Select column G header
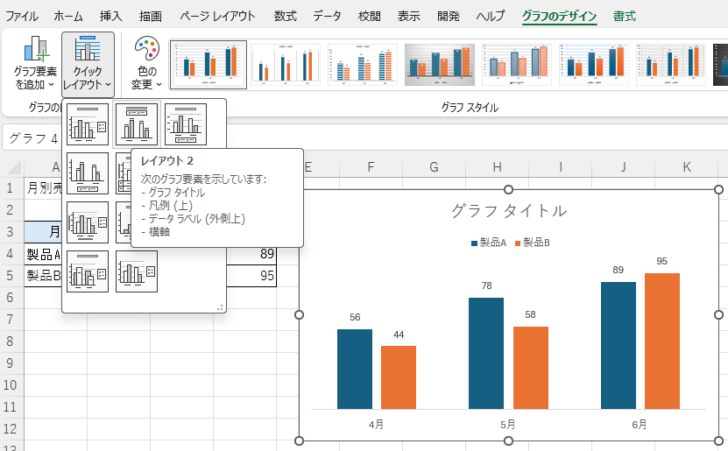 pos(434,167)
